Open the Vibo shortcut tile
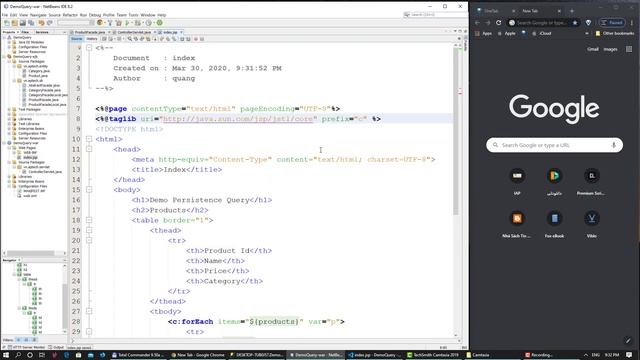 (591, 223)
